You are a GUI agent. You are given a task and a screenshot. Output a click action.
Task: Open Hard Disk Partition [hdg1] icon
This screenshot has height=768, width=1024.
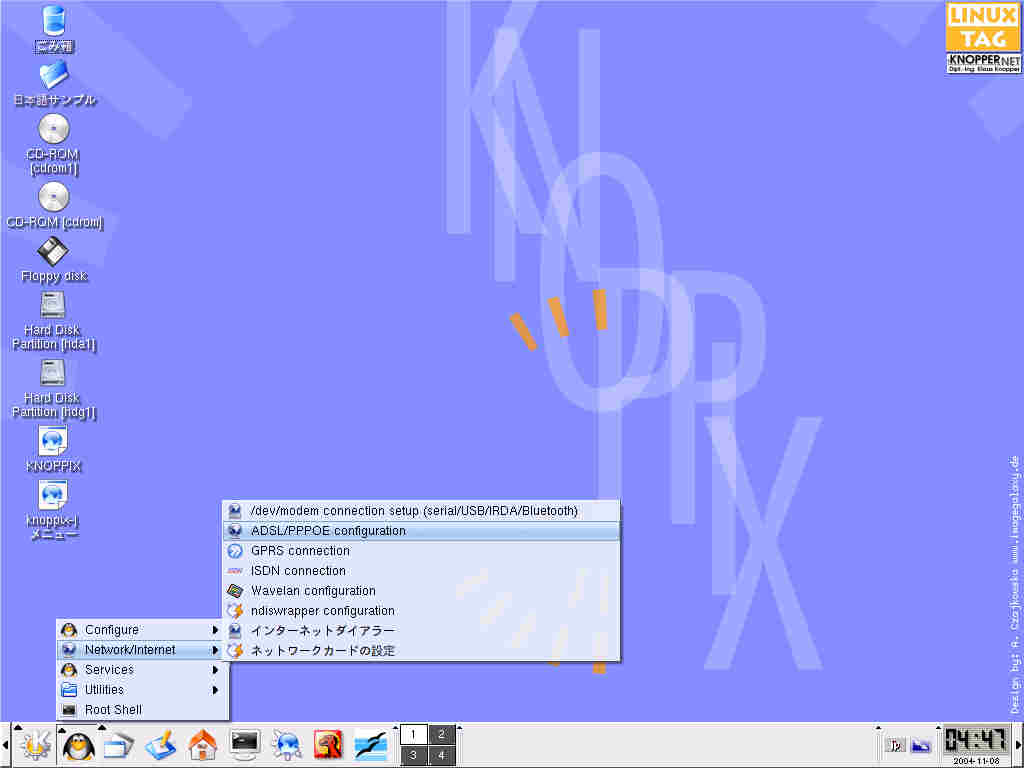(x=54, y=389)
